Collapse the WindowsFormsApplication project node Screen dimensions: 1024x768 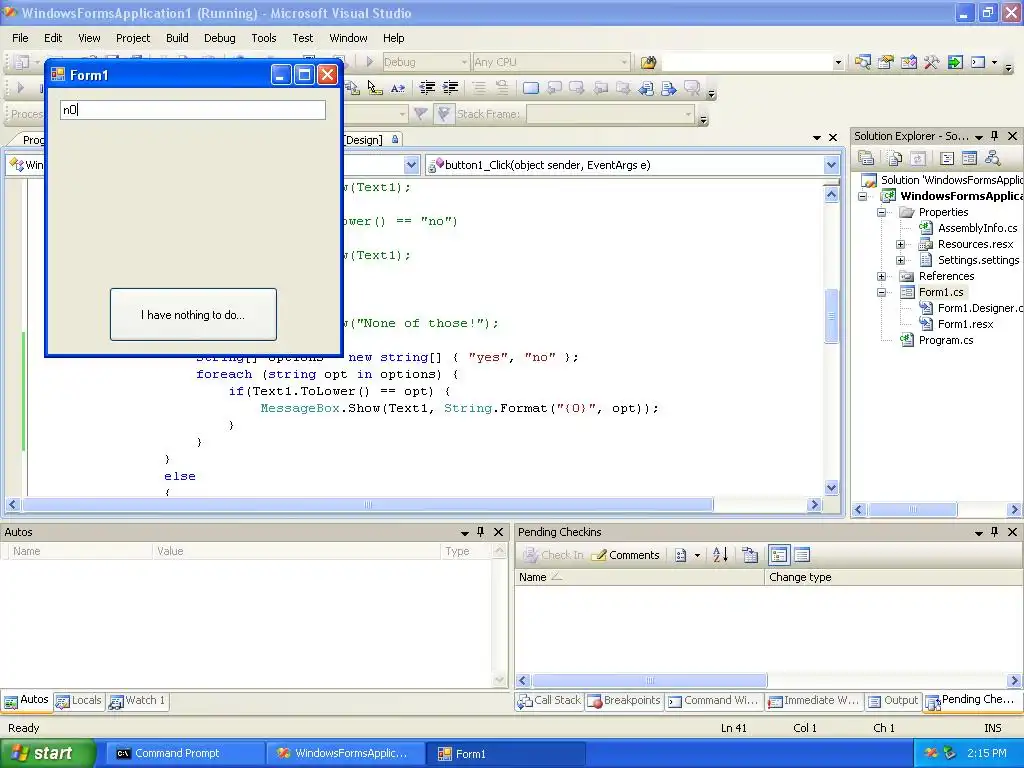click(x=863, y=196)
